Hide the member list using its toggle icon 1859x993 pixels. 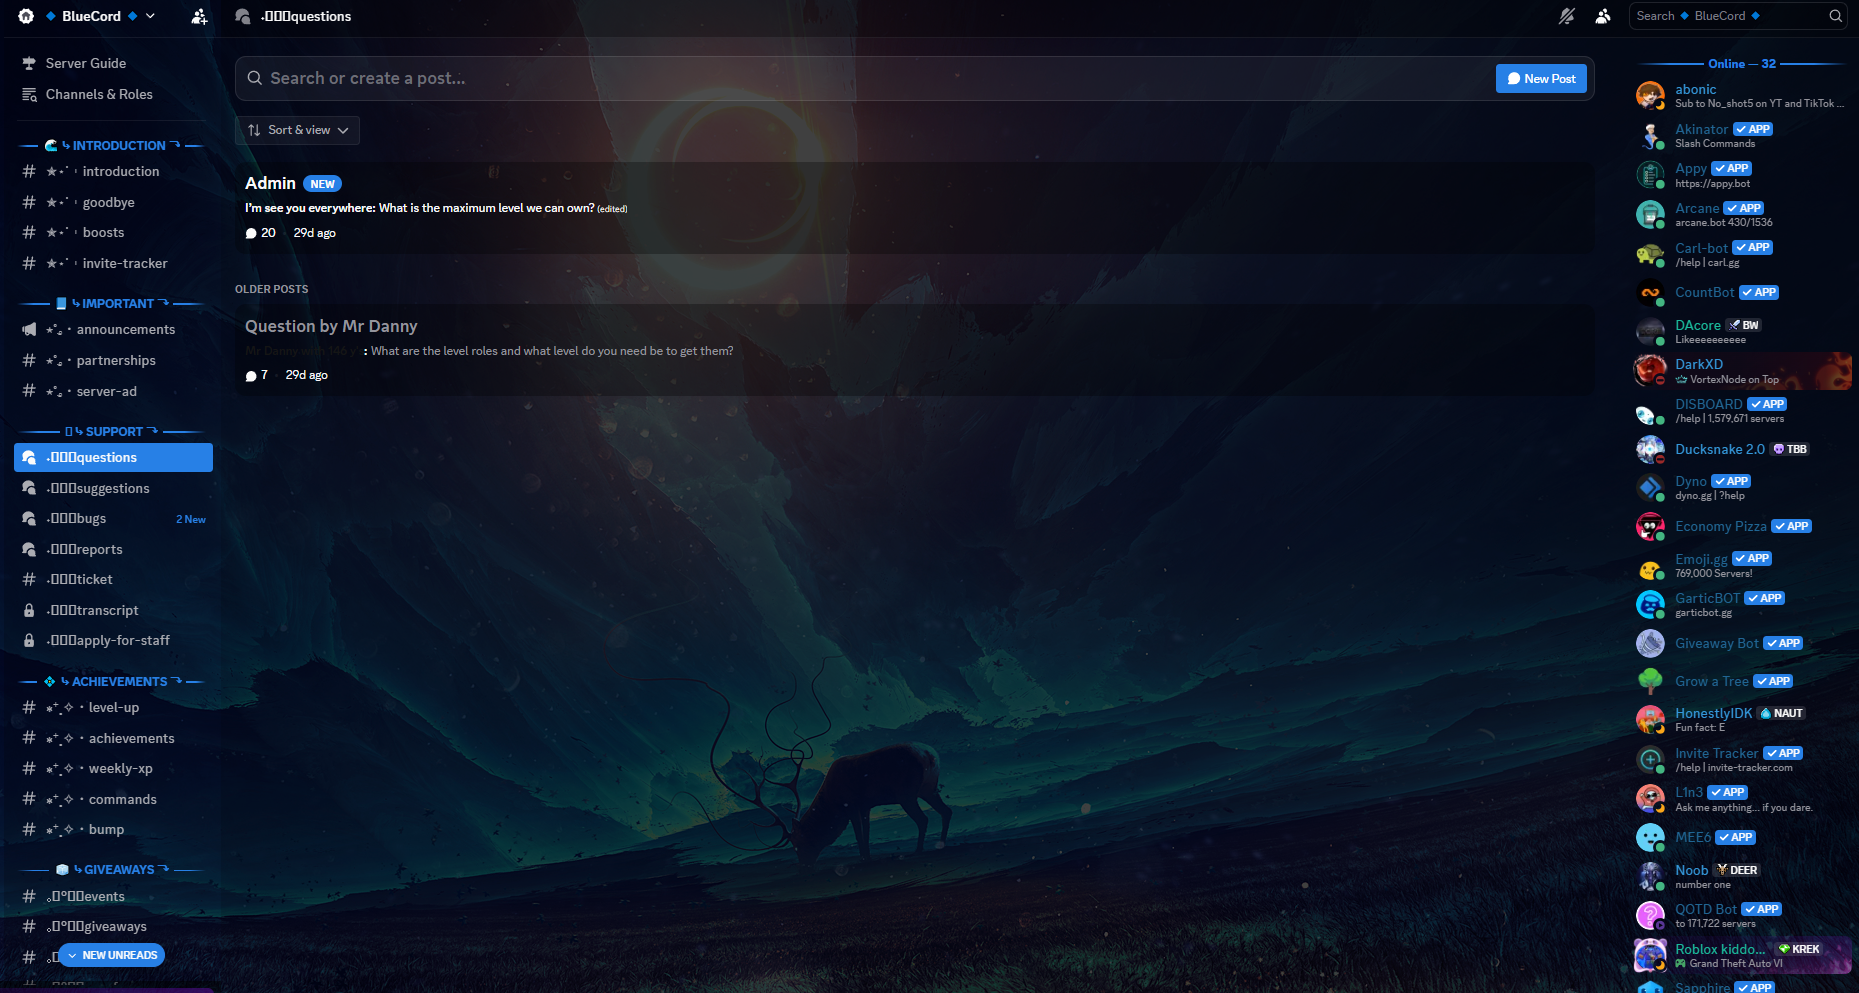tap(1602, 16)
